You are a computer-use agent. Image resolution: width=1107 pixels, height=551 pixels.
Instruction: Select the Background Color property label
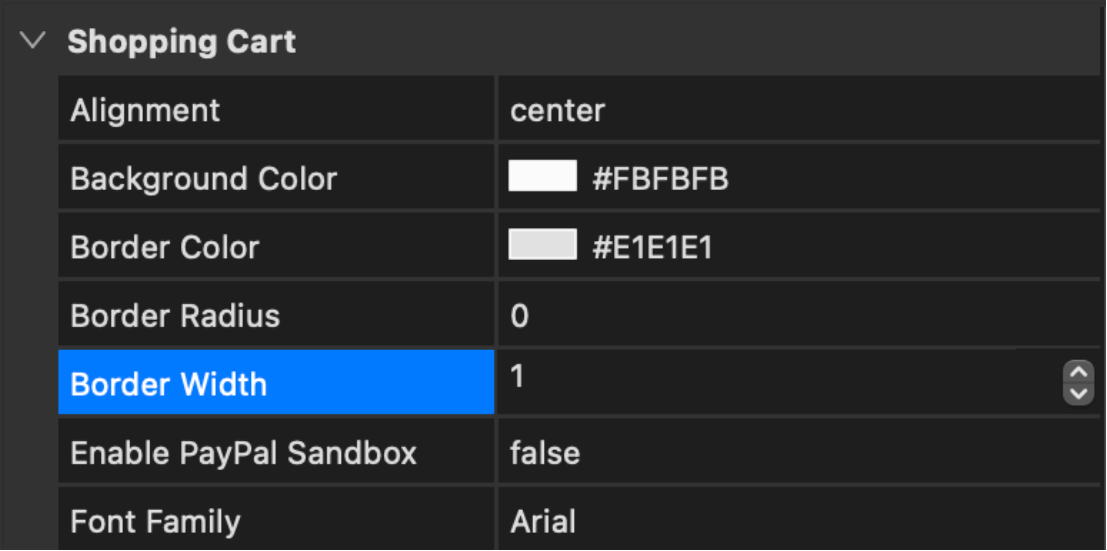(204, 179)
